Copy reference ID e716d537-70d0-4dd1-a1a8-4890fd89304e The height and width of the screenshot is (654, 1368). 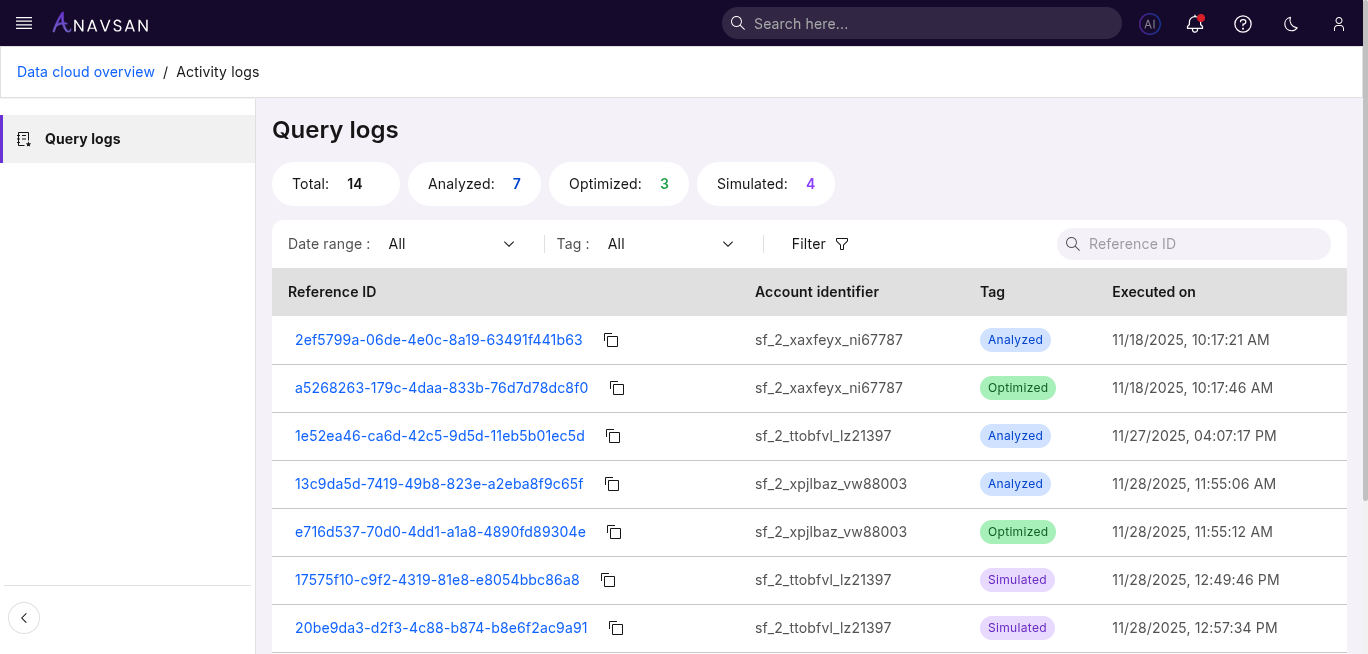pyautogui.click(x=613, y=532)
